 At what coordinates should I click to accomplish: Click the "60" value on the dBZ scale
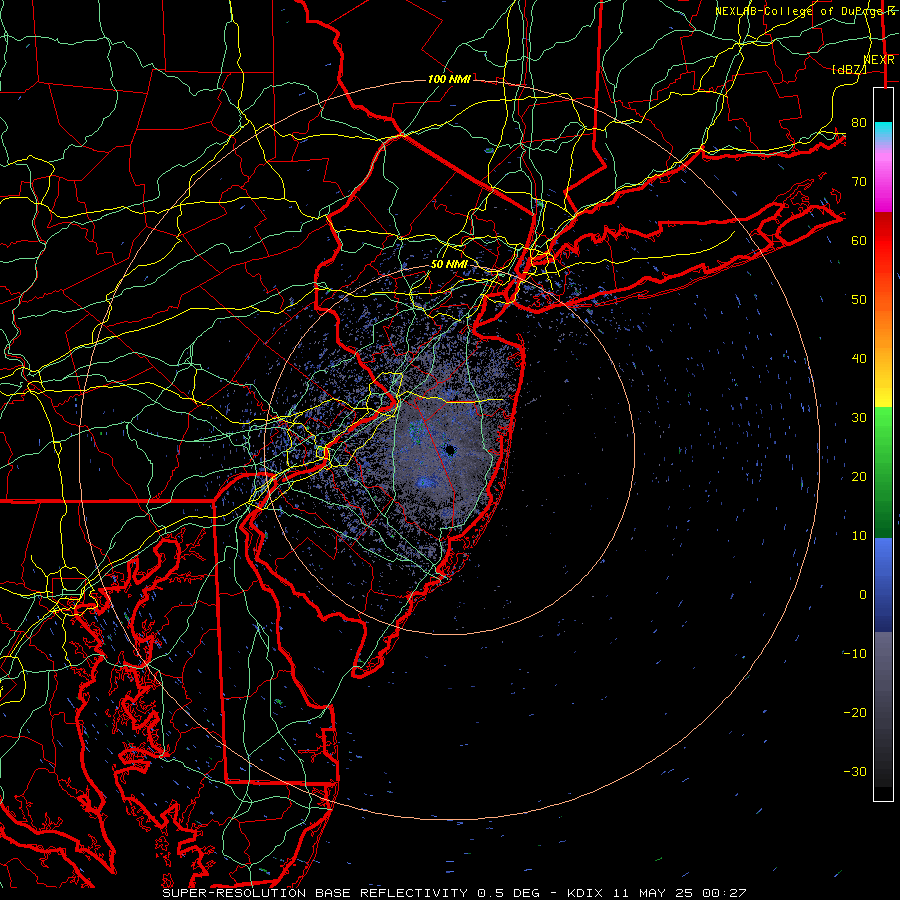pyautogui.click(x=859, y=240)
